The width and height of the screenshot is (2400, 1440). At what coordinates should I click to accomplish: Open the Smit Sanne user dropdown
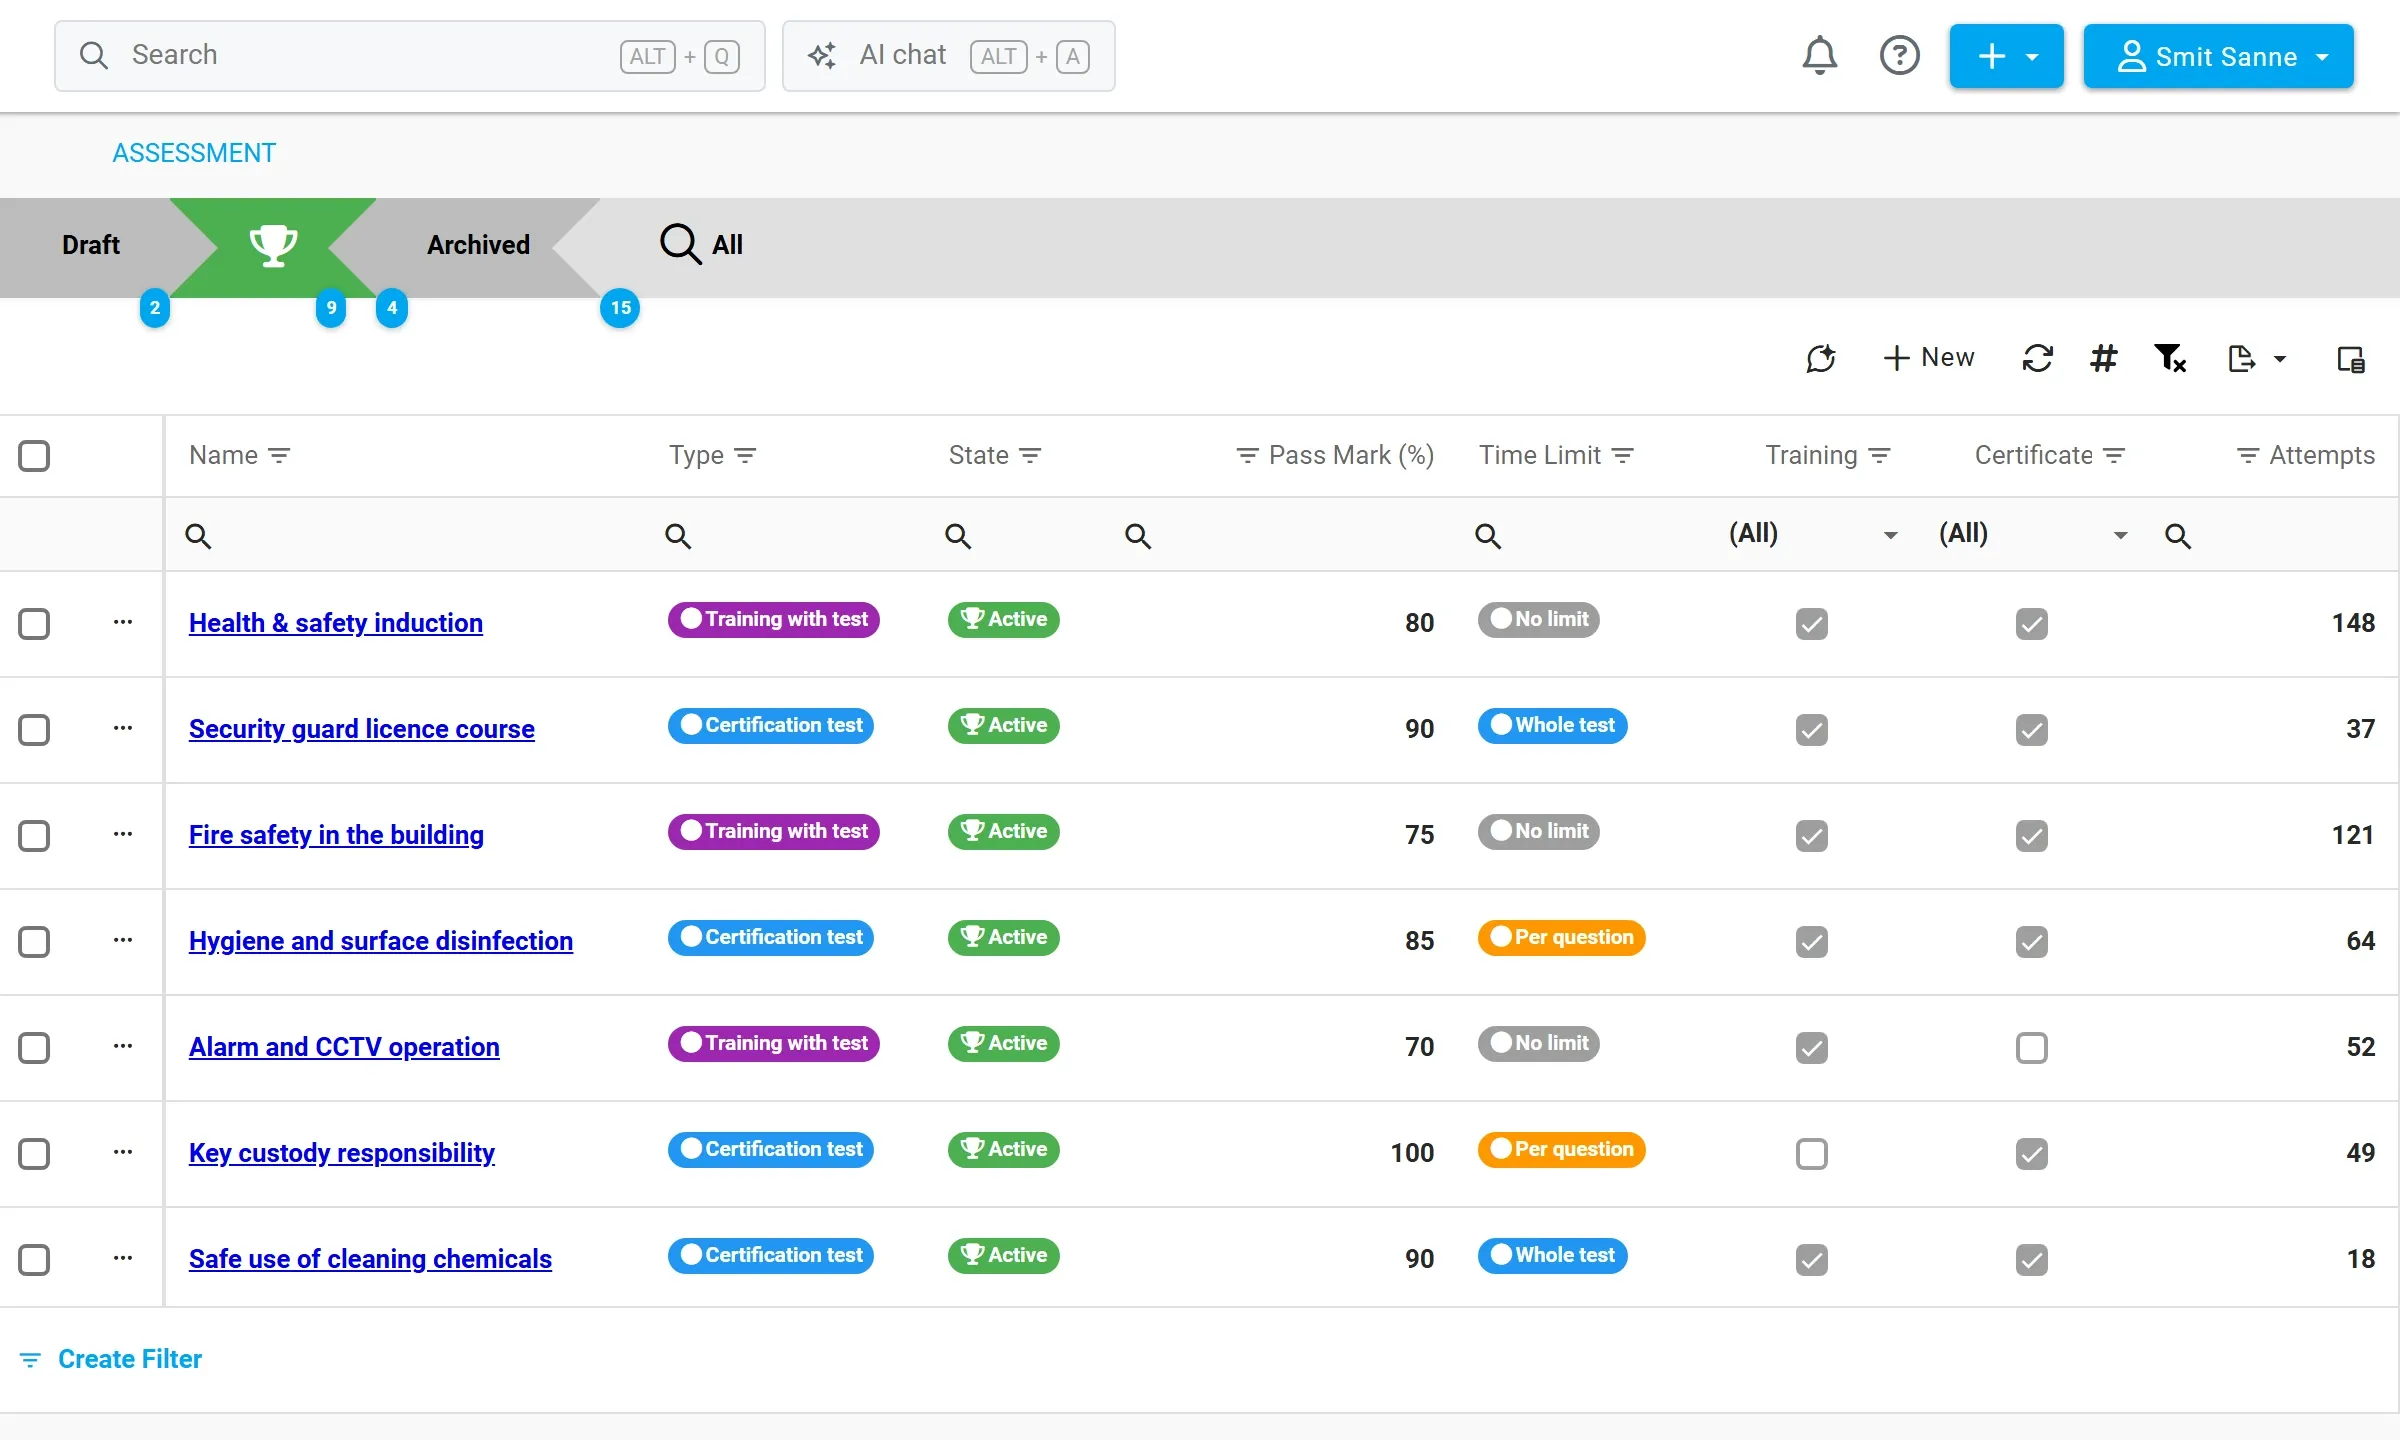click(x=2218, y=56)
